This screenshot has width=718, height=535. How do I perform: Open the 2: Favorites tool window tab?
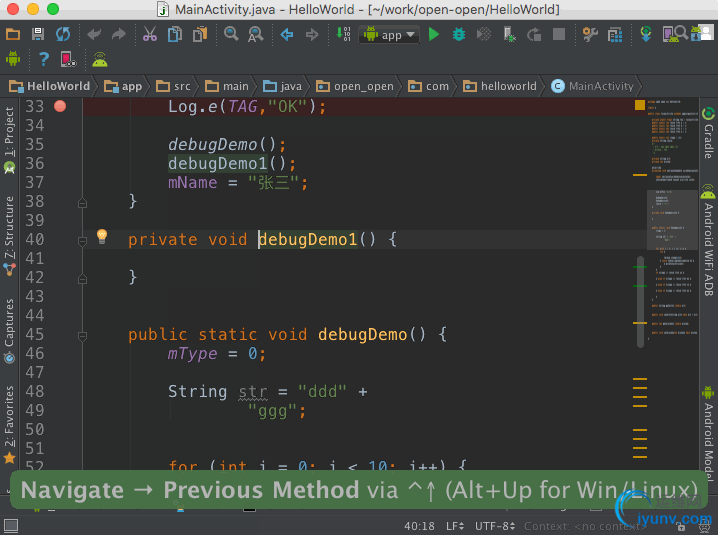click(9, 425)
